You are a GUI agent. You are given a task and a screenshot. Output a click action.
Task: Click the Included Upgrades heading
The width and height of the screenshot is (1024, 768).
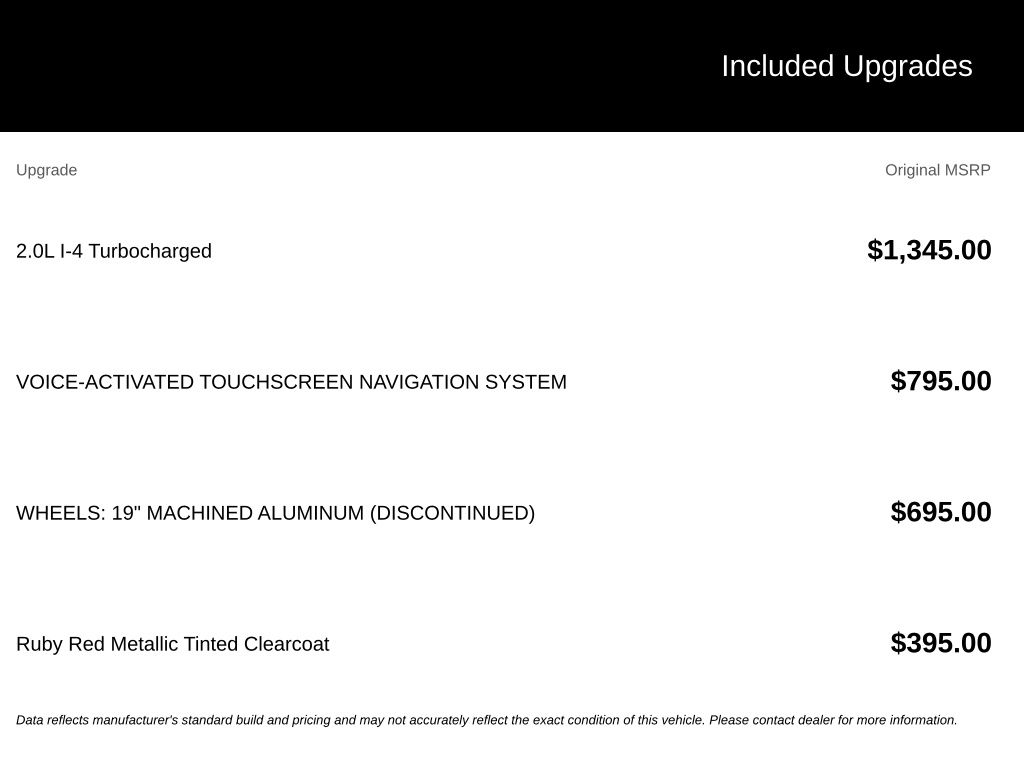[x=846, y=67]
